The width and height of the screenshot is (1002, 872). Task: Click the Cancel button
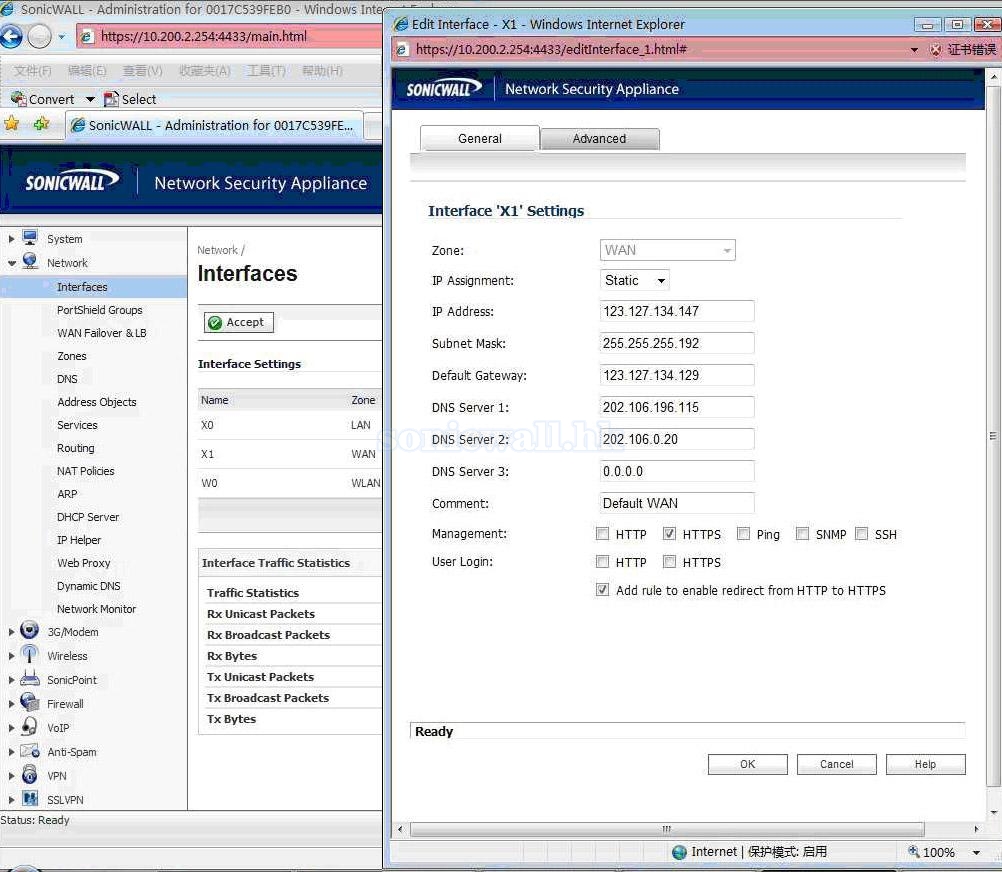[x=836, y=764]
